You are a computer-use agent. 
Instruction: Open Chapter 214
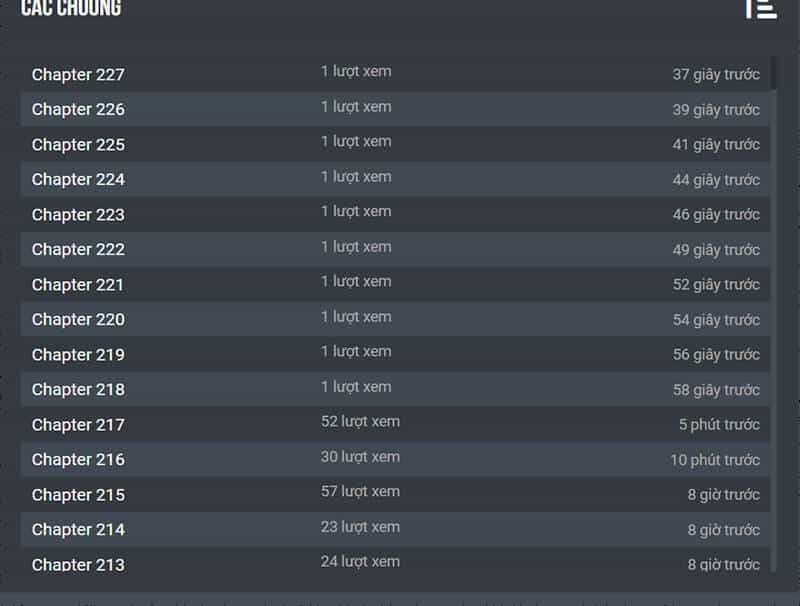pos(78,529)
